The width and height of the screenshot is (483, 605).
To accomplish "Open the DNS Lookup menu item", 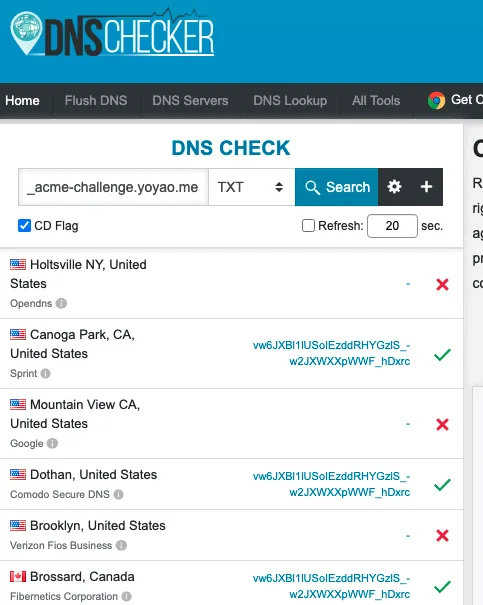I will pyautogui.click(x=290, y=100).
